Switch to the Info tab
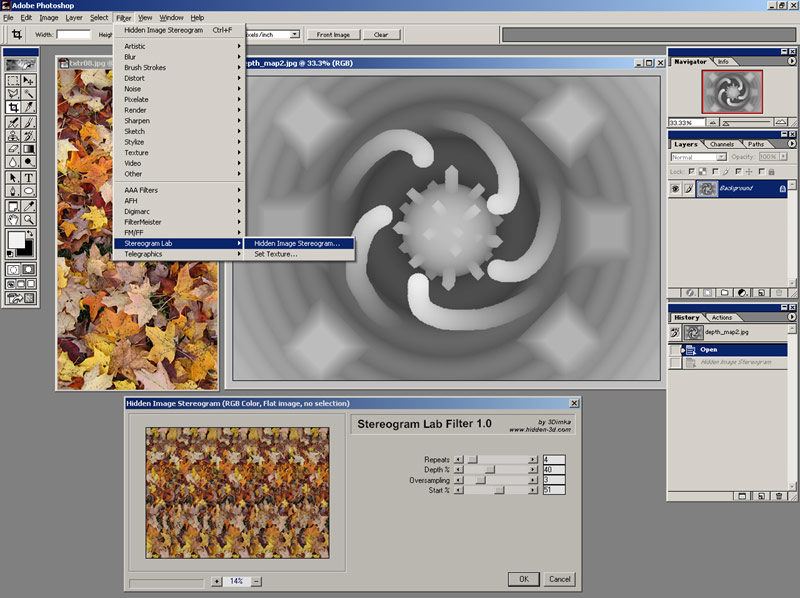Image resolution: width=800 pixels, height=598 pixels. [723, 62]
